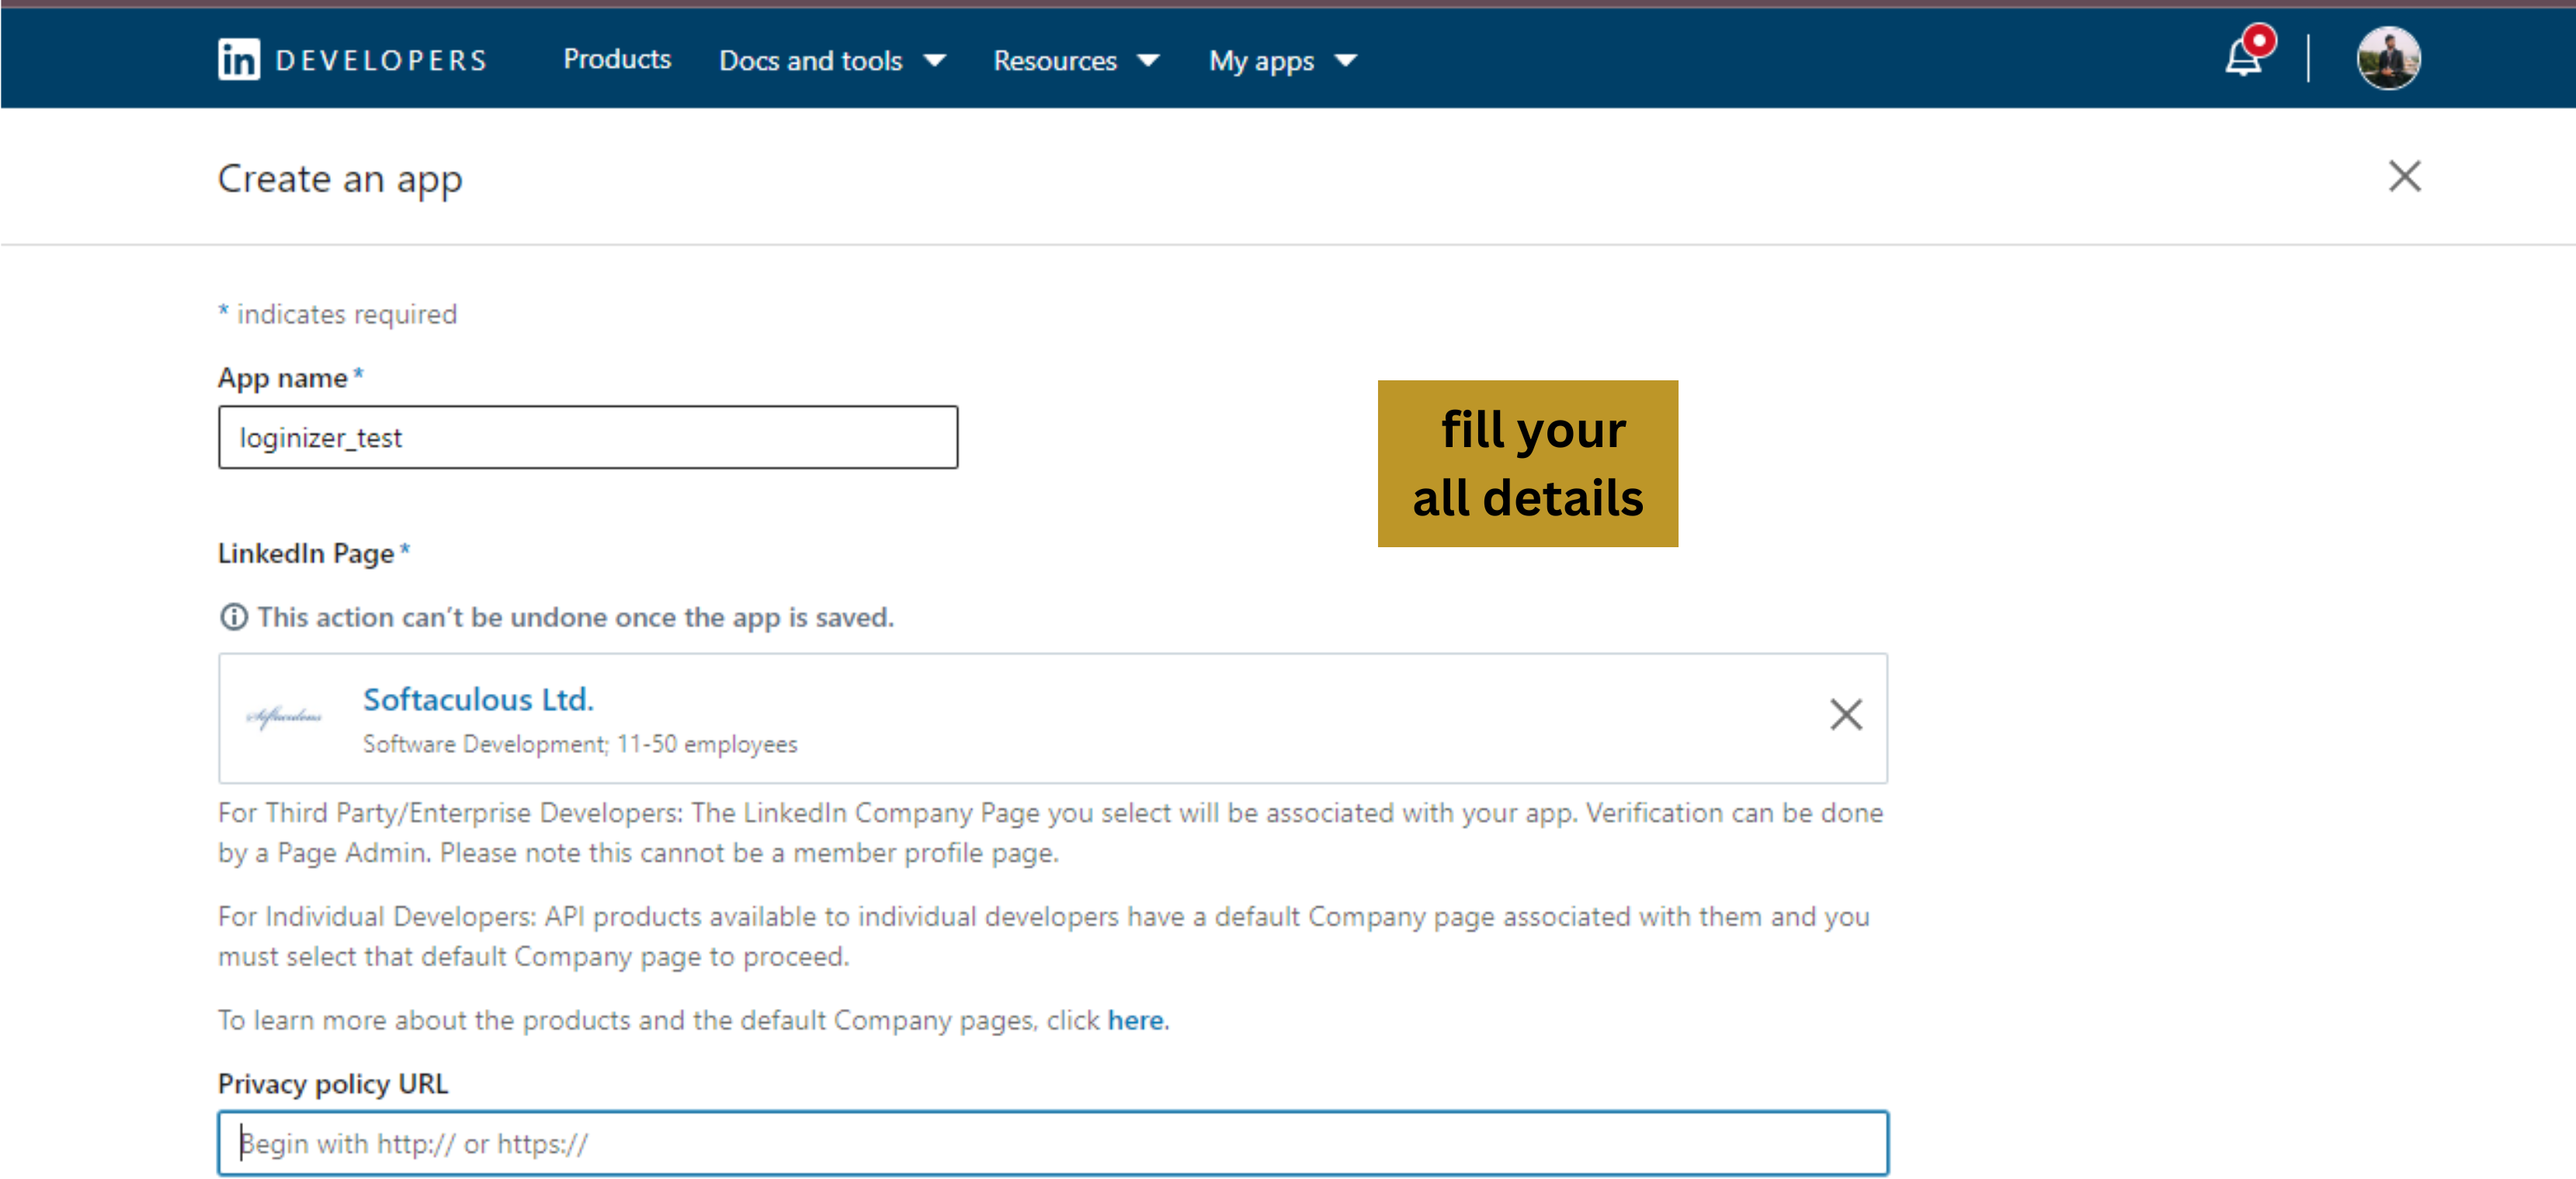Click the 'Privacy policy URL' label

click(332, 1084)
